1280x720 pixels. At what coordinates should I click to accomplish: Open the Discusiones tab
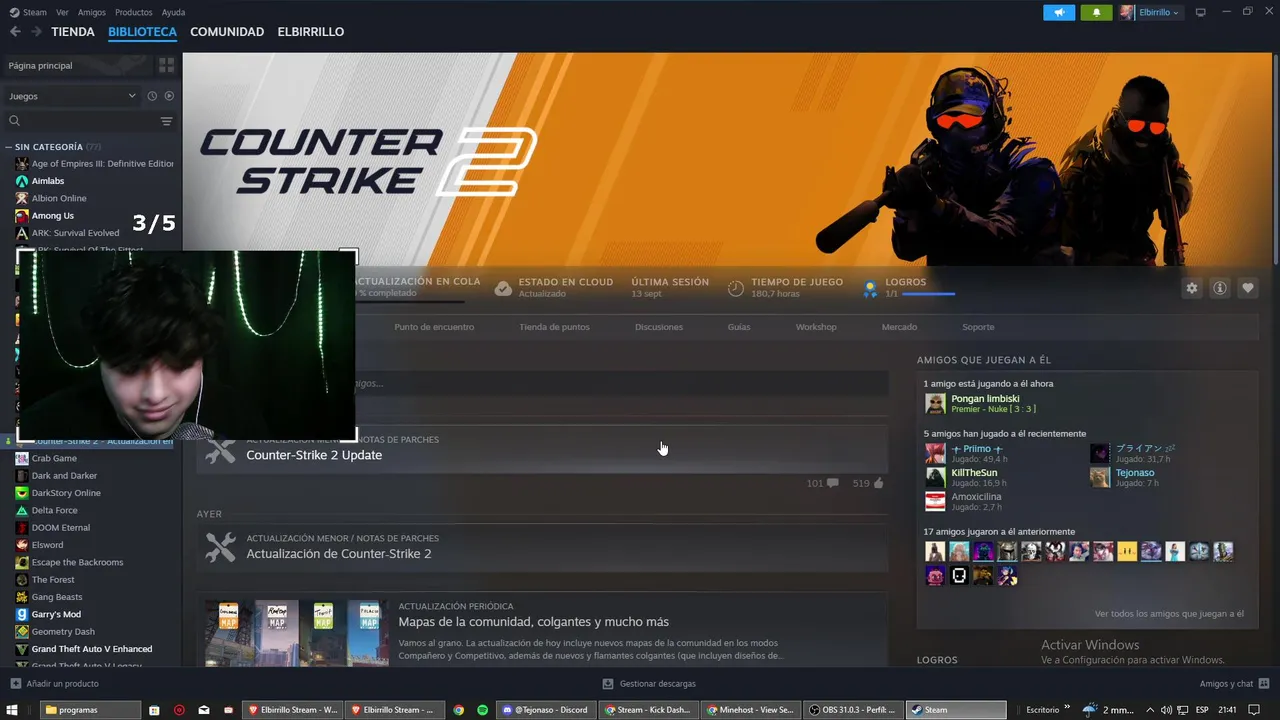659,327
